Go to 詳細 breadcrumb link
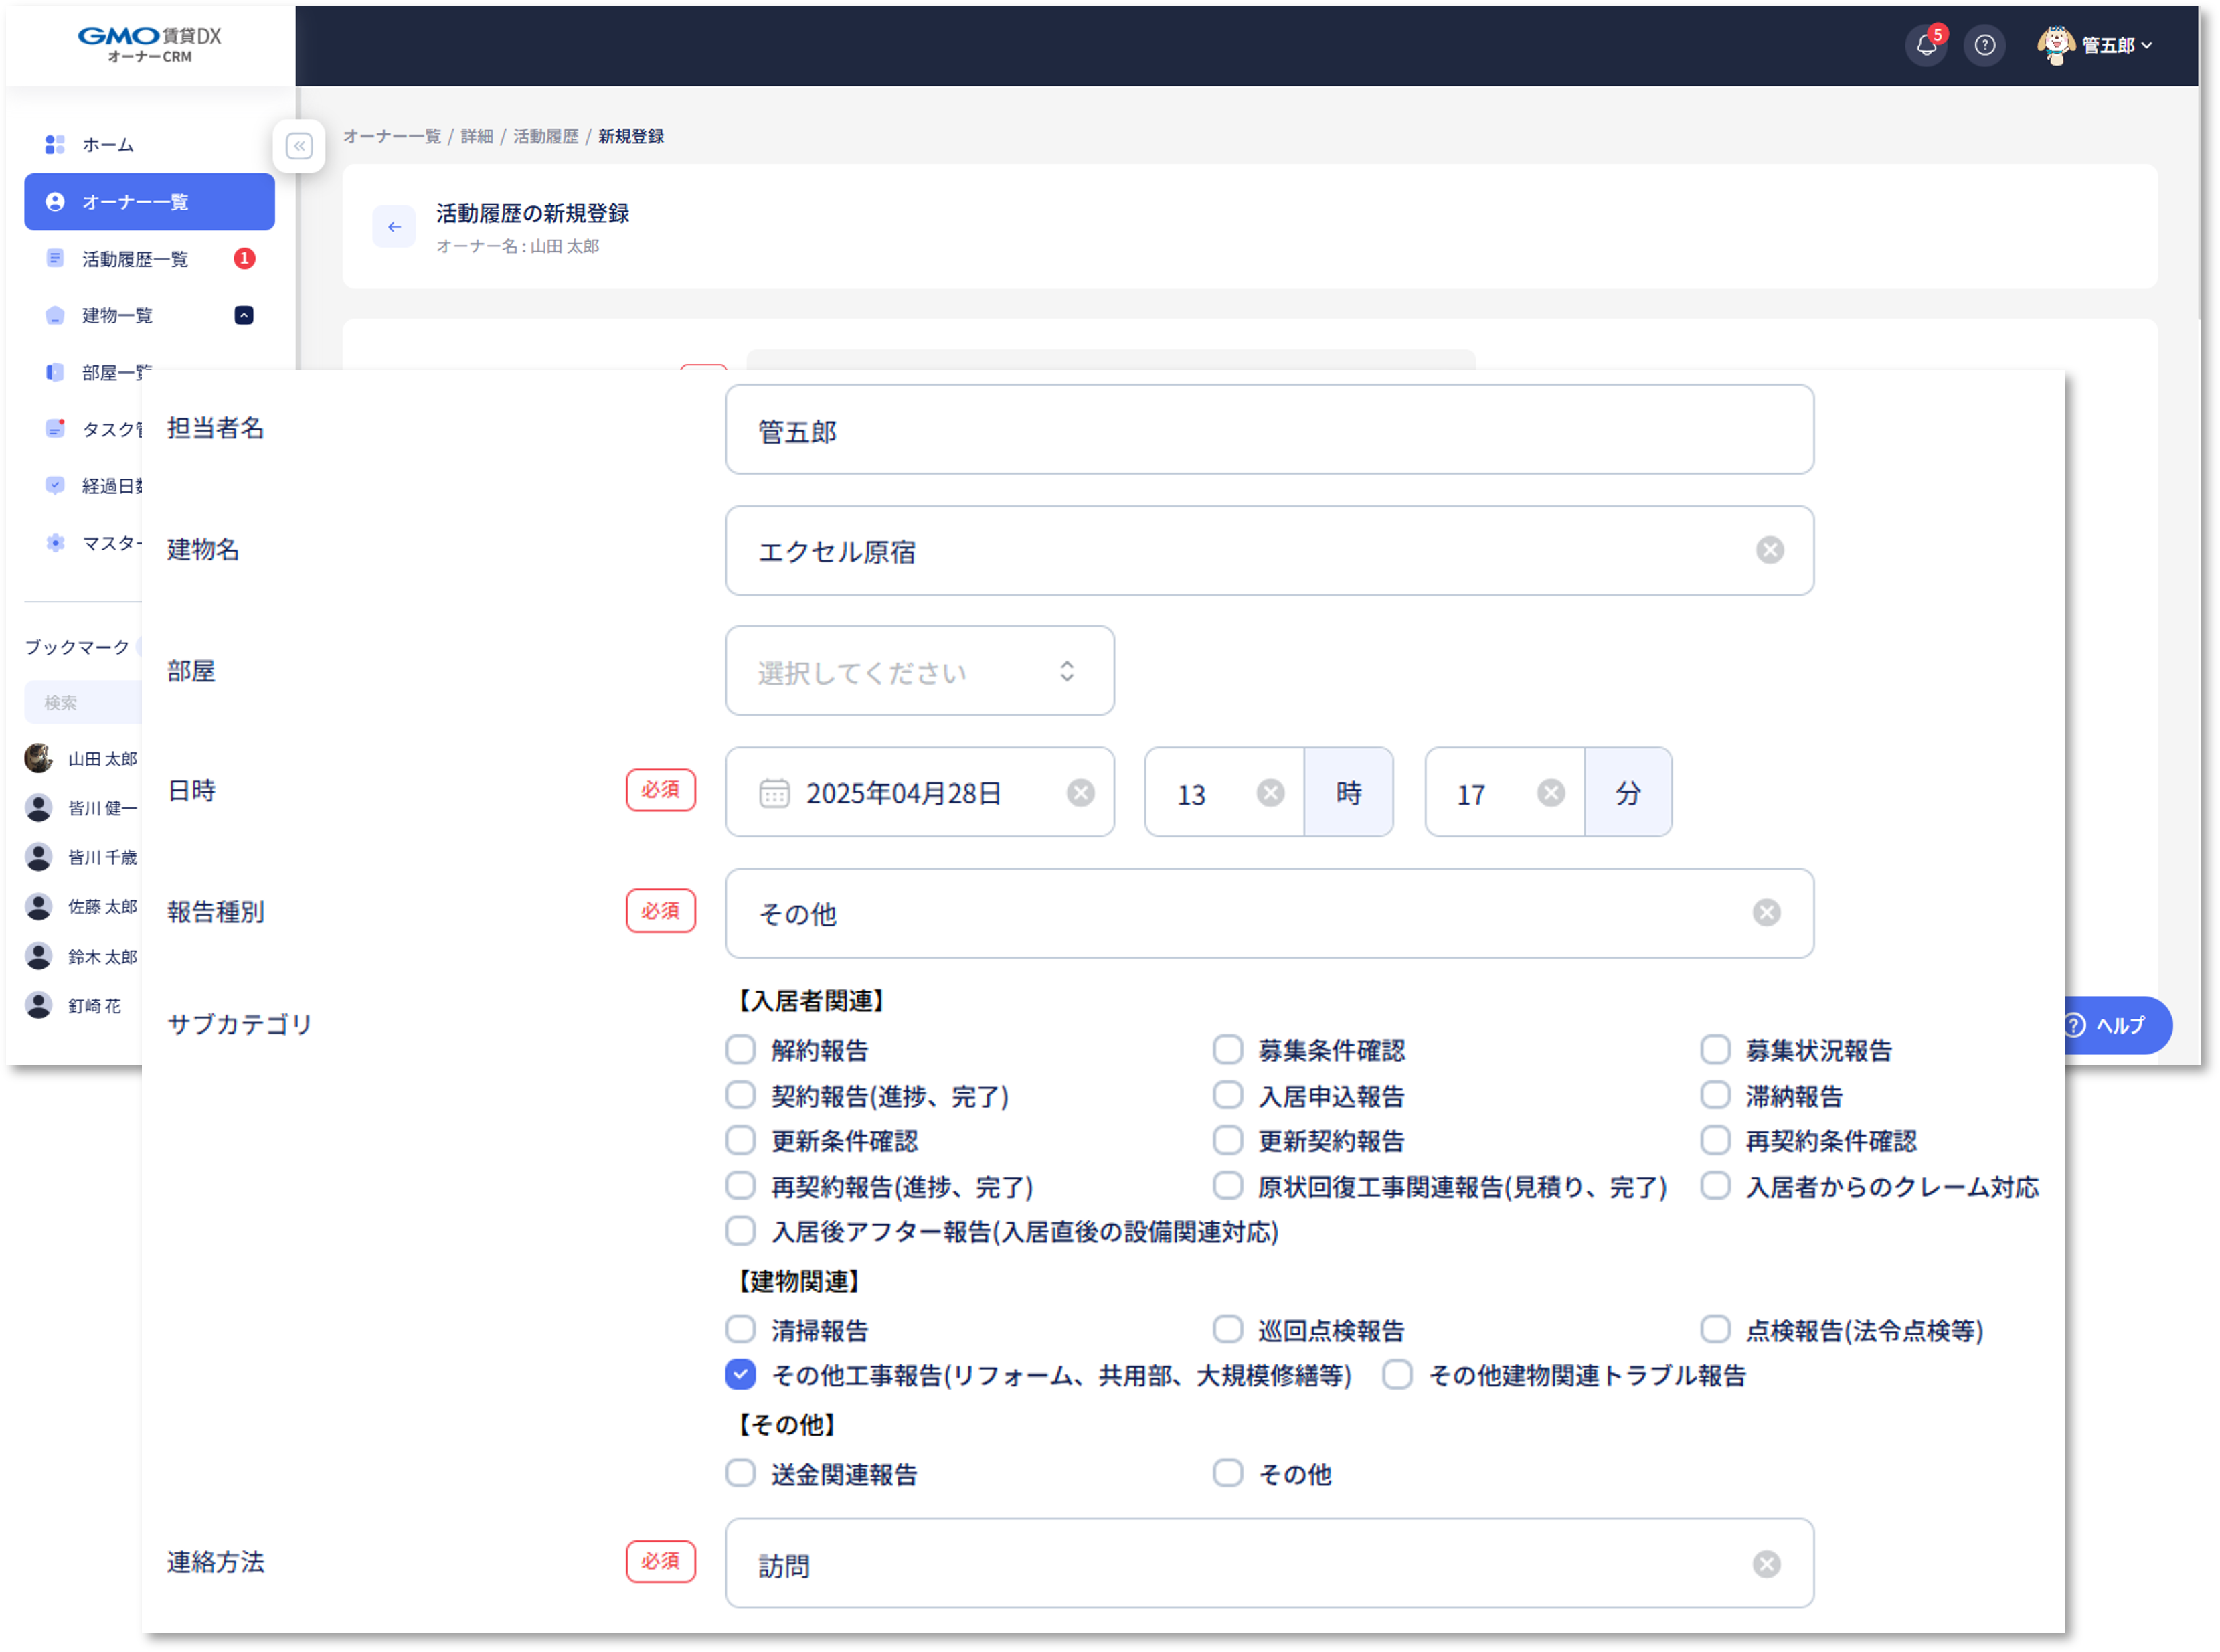This screenshot has width=2220, height=1652. tap(477, 136)
